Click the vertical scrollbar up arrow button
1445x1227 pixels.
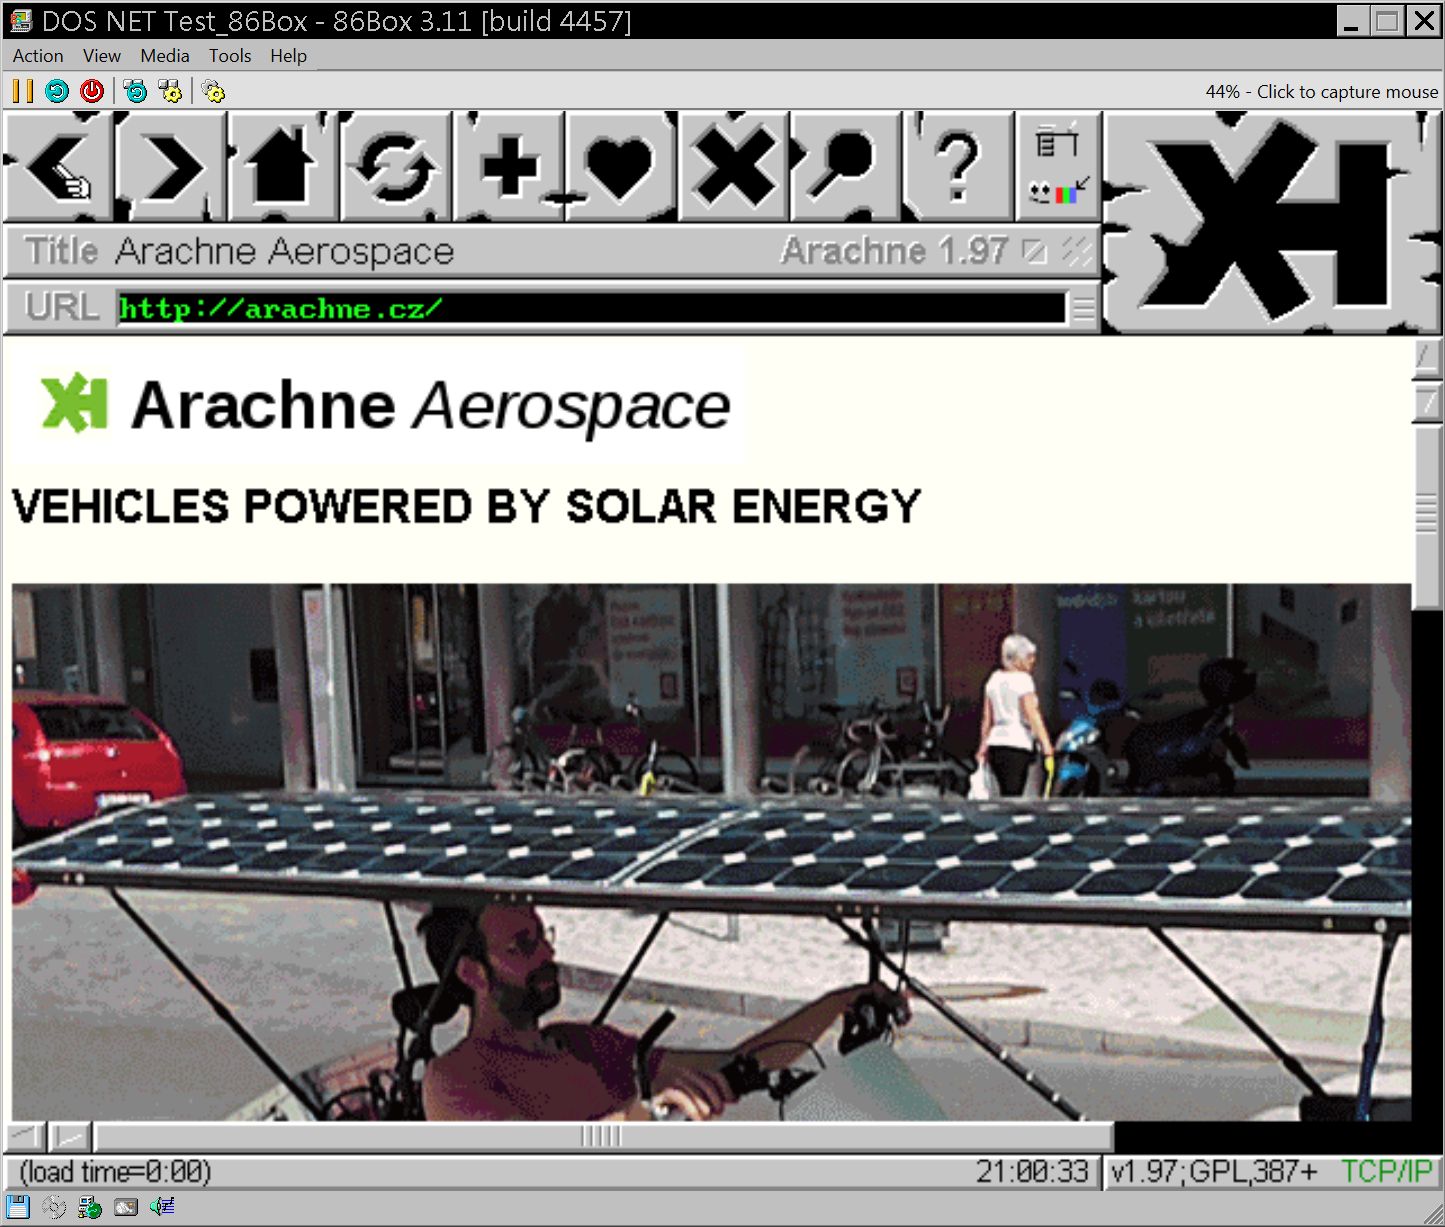(x=1427, y=359)
